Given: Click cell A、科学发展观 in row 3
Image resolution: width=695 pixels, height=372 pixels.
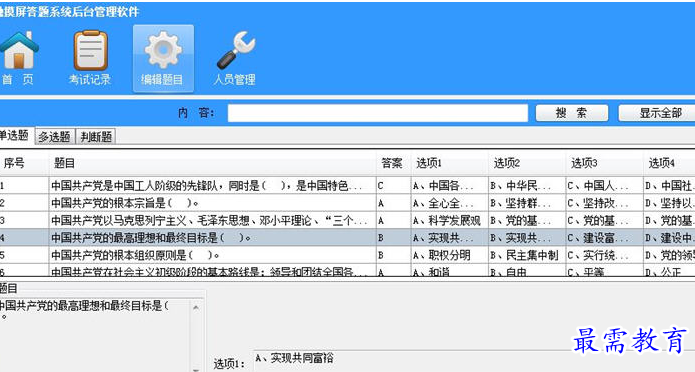Looking at the screenshot, I should click(x=449, y=220).
